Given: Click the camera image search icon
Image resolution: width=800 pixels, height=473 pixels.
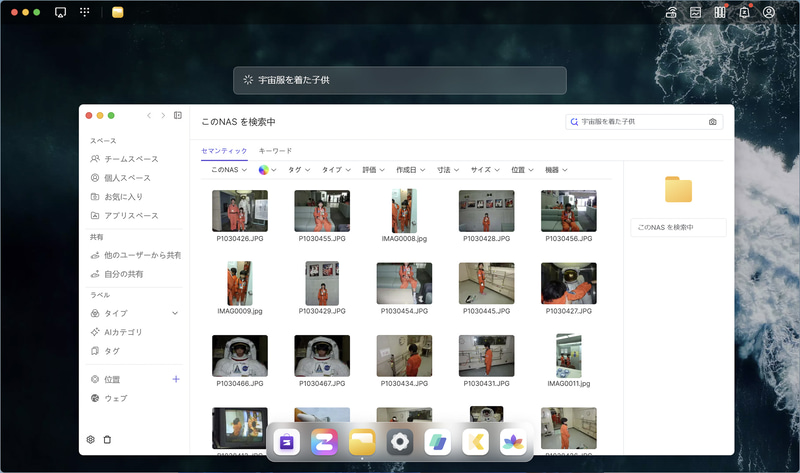Looking at the screenshot, I should (x=712, y=122).
